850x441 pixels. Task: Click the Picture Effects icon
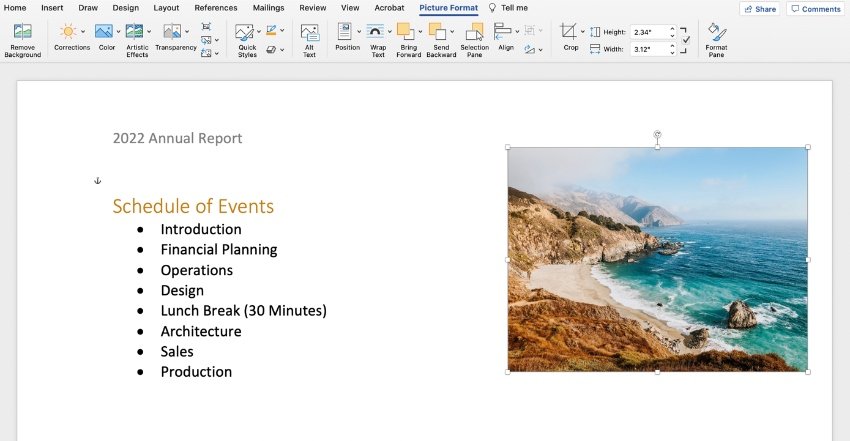pyautogui.click(x=271, y=50)
